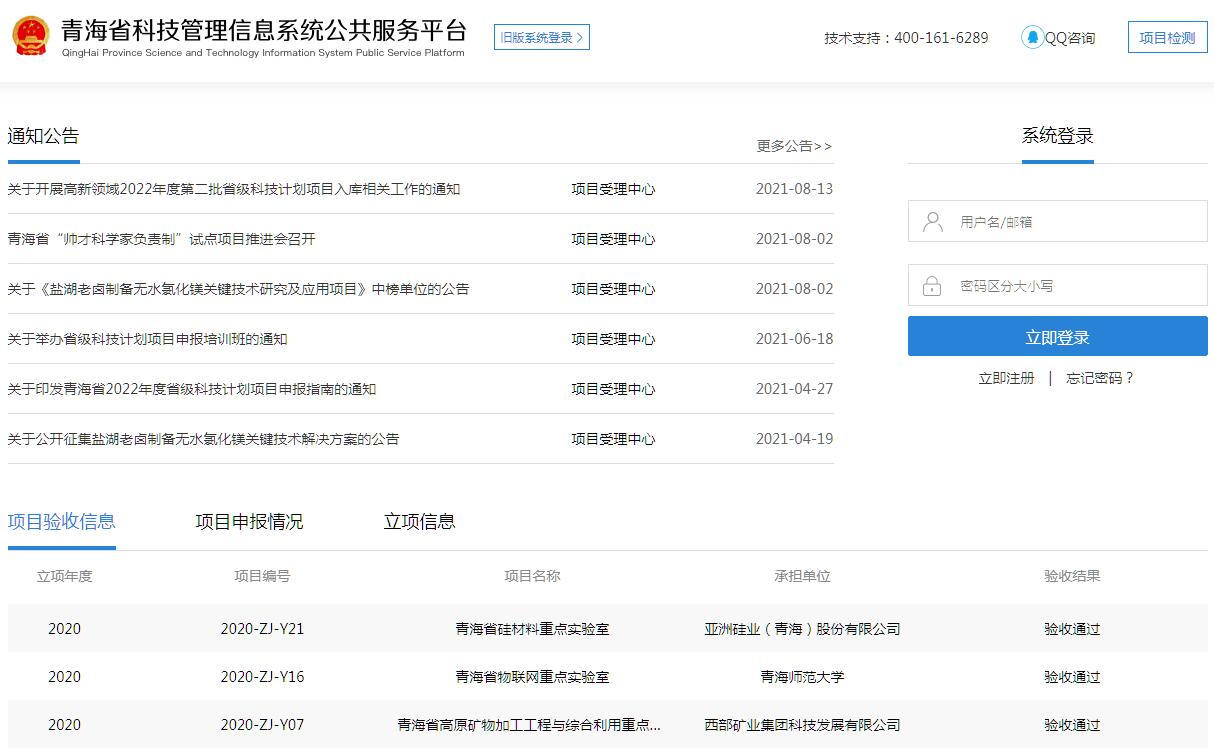
Task: Open notice about 省级科技计划项目申报培训班
Action: click(147, 339)
